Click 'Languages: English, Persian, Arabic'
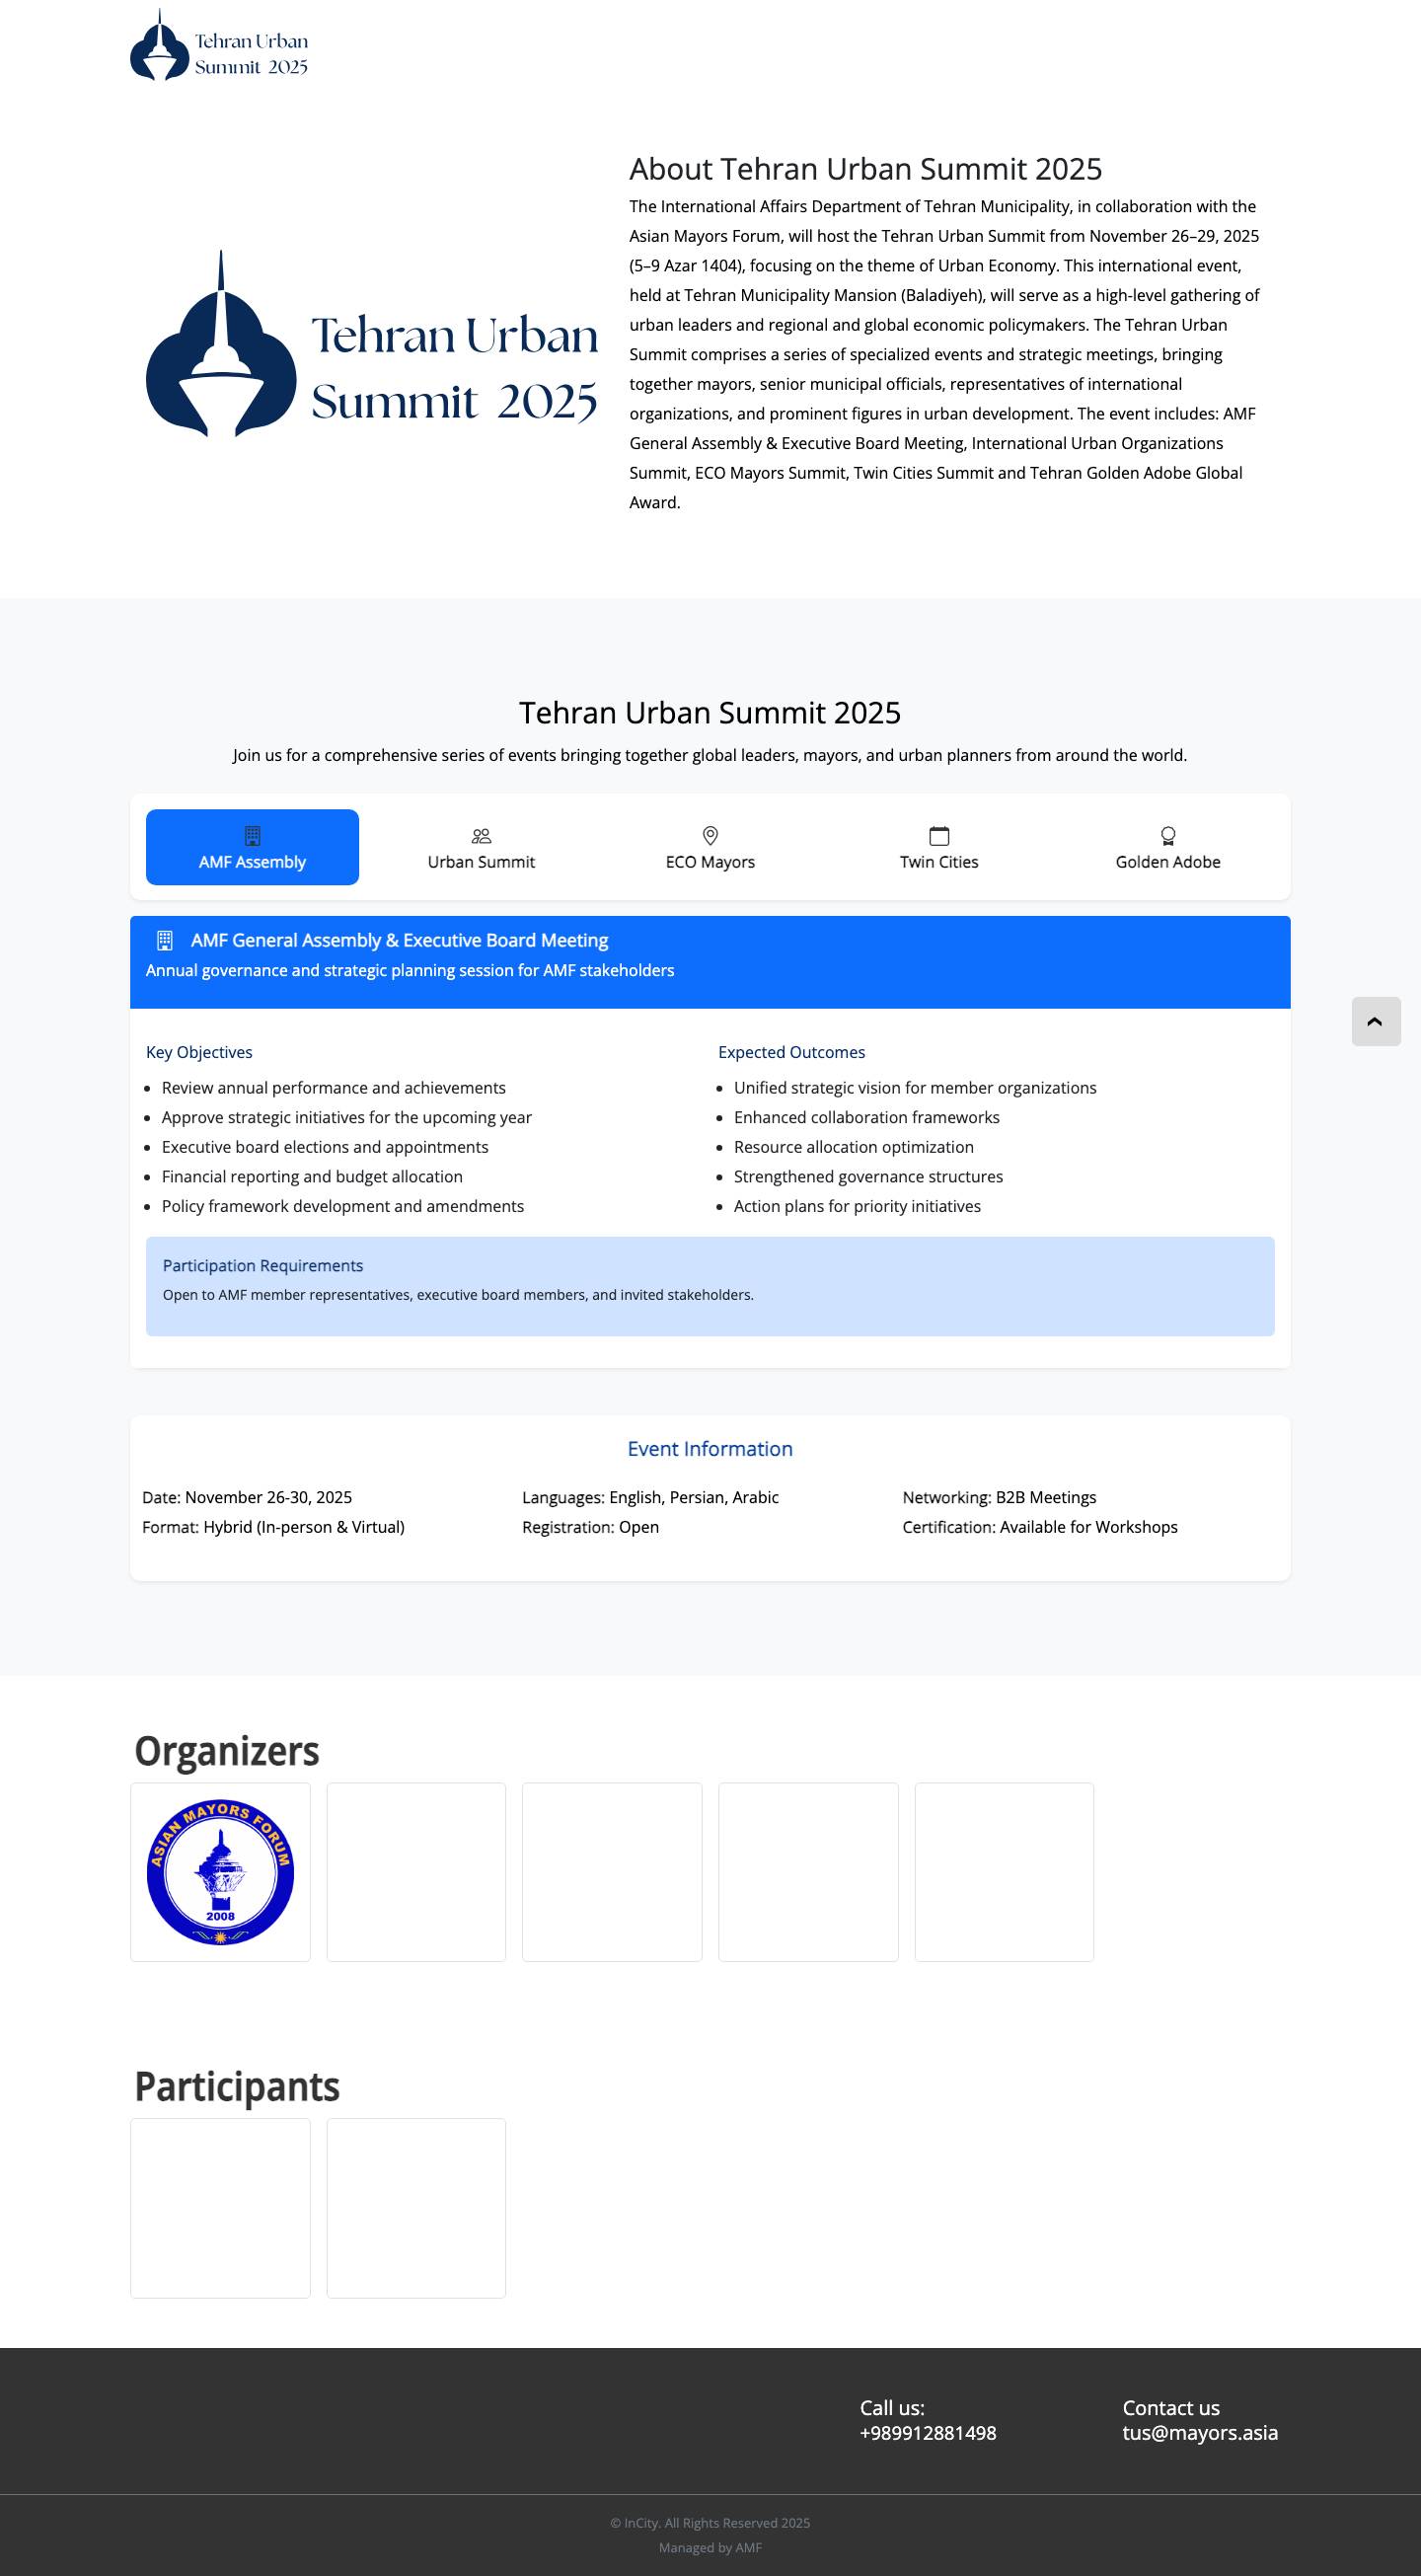This screenshot has width=1421, height=2576. coord(650,1497)
